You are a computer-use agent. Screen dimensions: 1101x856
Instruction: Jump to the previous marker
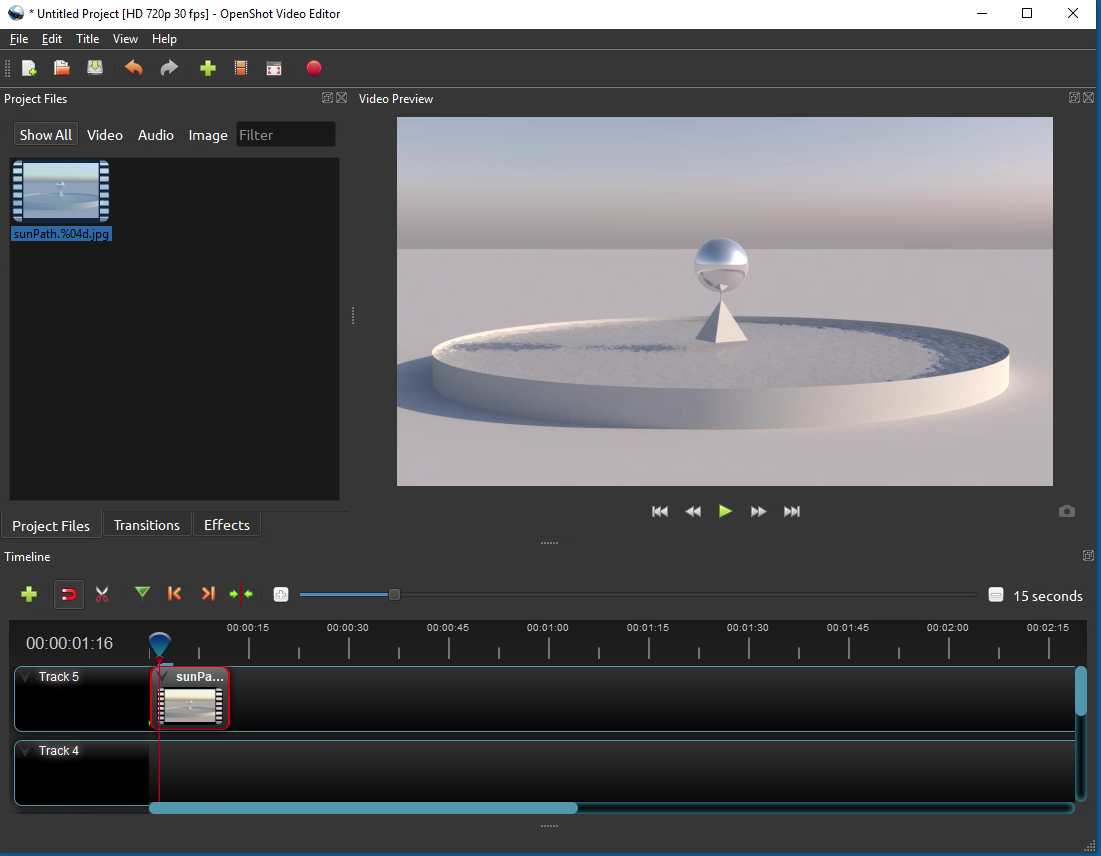point(175,594)
